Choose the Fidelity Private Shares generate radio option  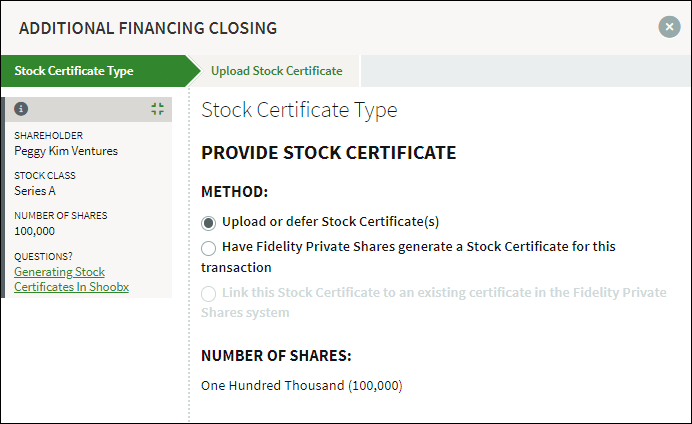tap(208, 248)
